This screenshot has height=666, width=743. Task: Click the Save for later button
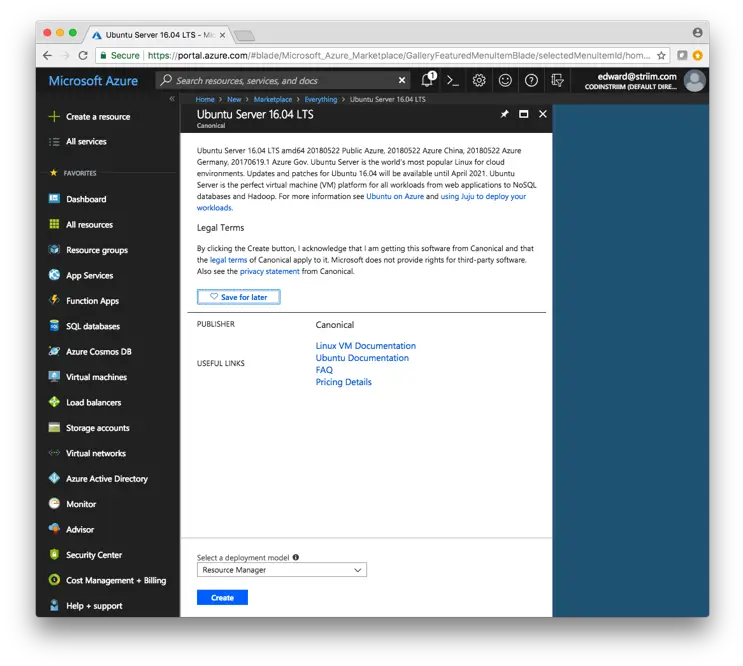click(238, 297)
